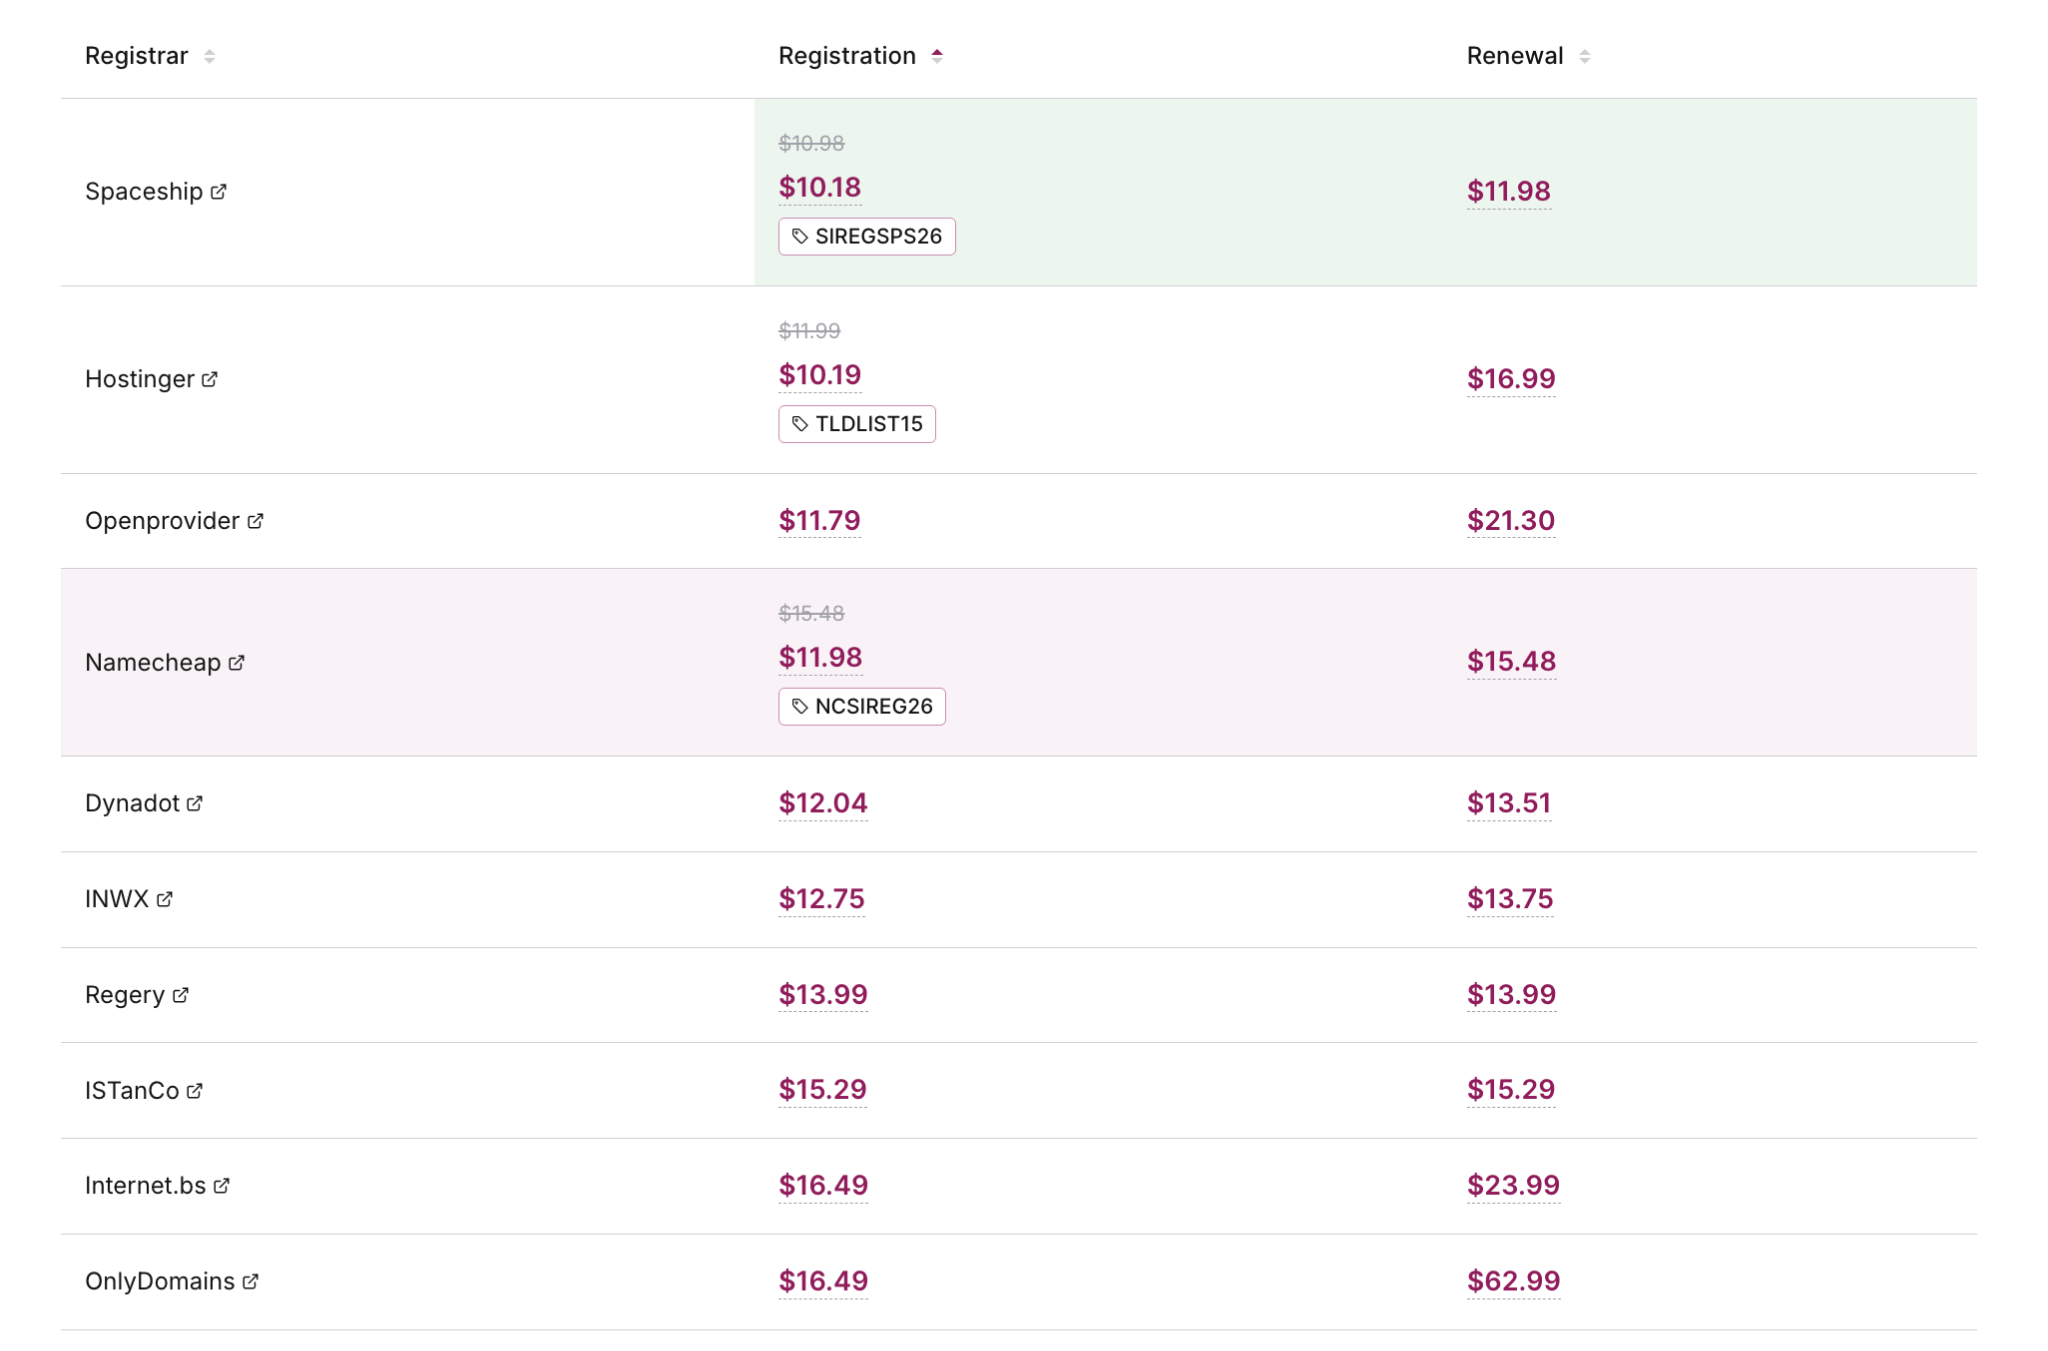Click tag icon in TLDLIST15 coupon
The height and width of the screenshot is (1351, 2048).
coord(800,424)
